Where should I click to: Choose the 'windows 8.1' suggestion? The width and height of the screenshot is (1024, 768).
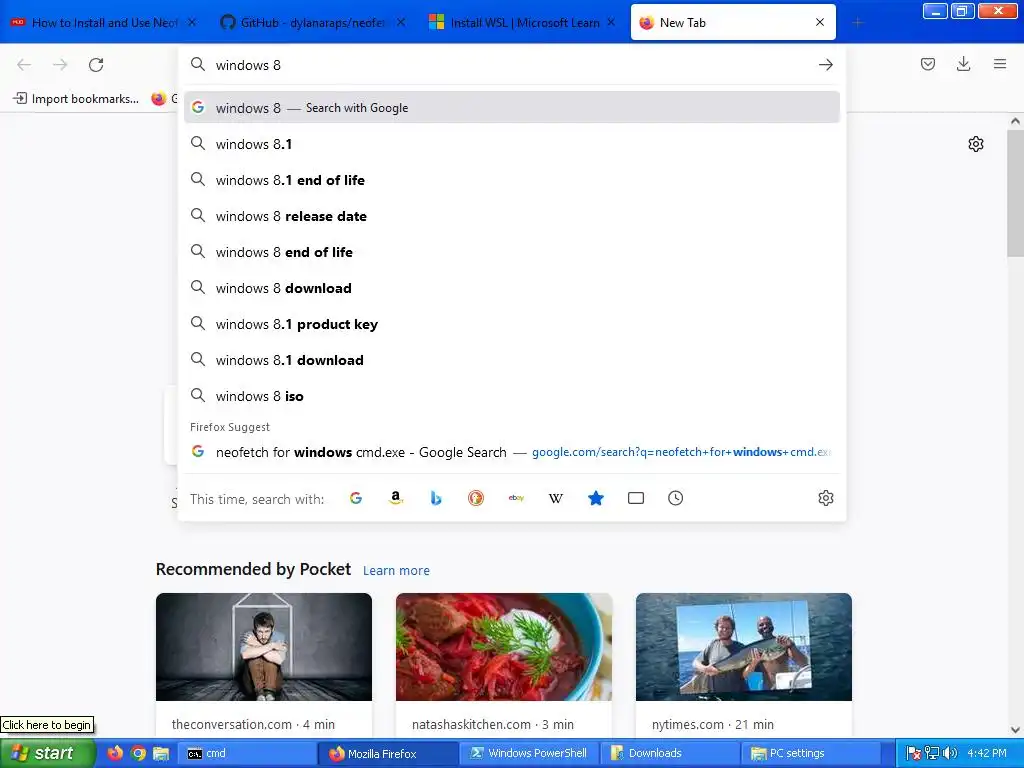[x=511, y=144]
